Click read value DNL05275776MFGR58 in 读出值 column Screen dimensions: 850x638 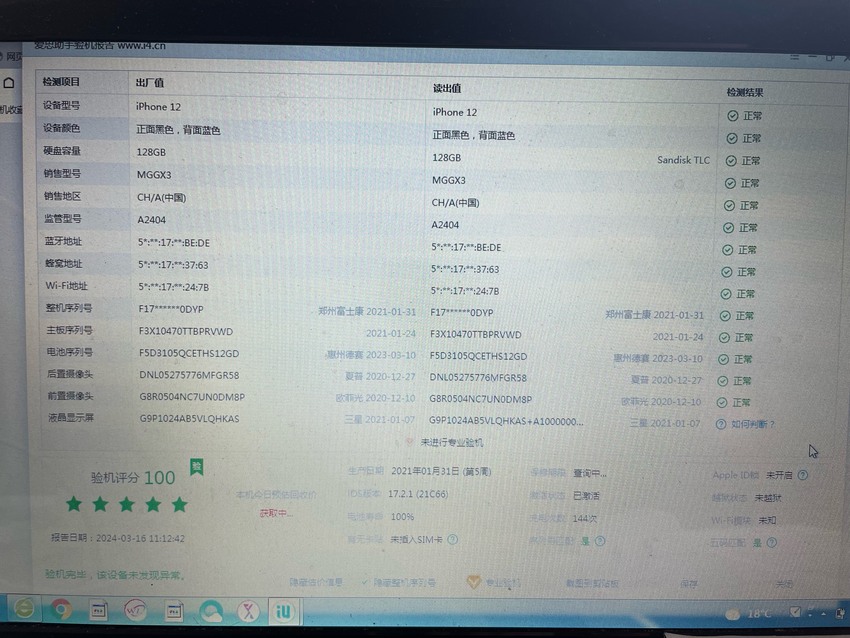click(x=478, y=377)
